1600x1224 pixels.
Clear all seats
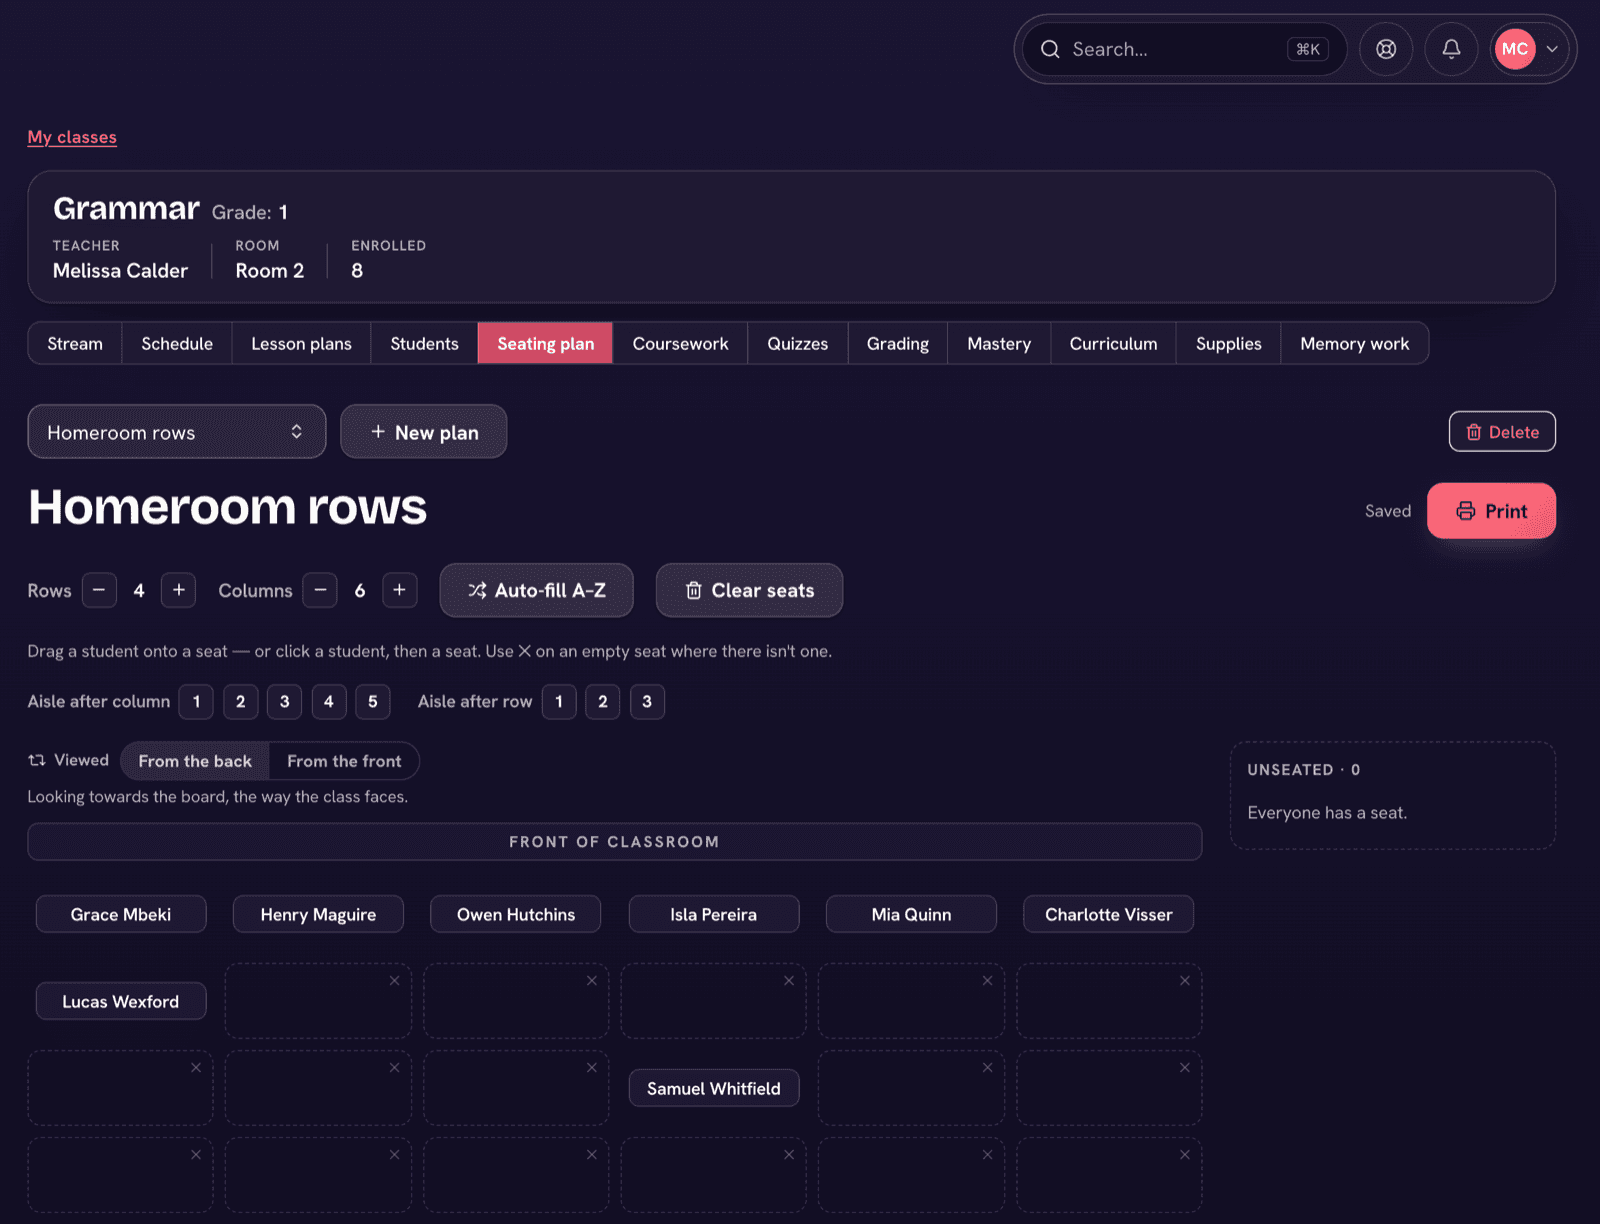coord(749,590)
